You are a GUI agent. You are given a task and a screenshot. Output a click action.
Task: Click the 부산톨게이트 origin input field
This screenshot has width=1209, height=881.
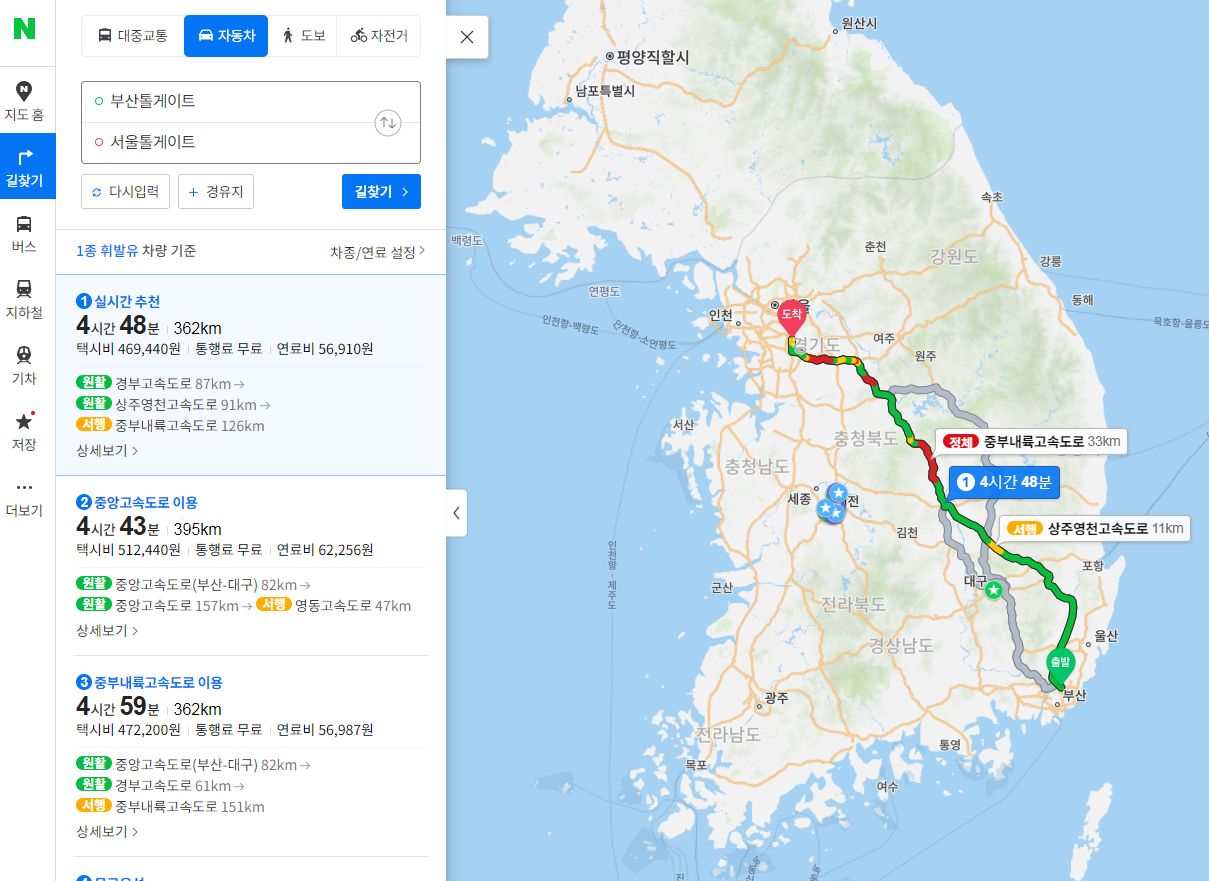click(228, 102)
